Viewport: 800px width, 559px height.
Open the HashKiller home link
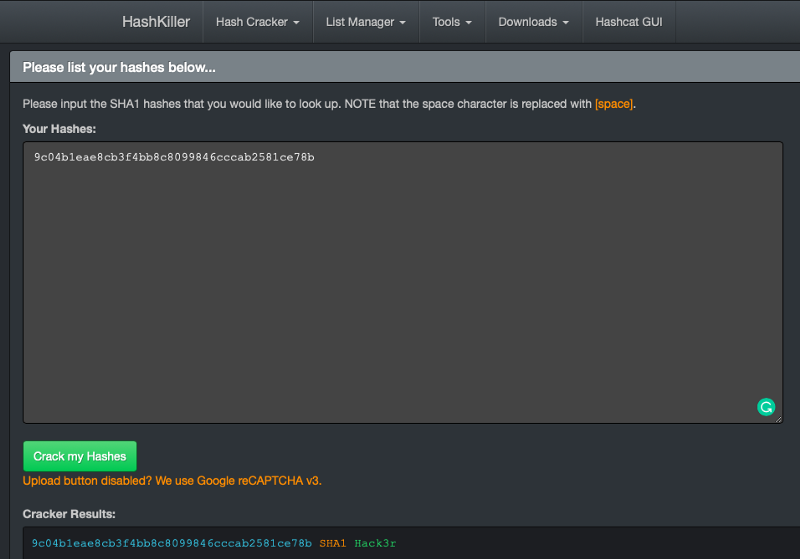tap(156, 22)
